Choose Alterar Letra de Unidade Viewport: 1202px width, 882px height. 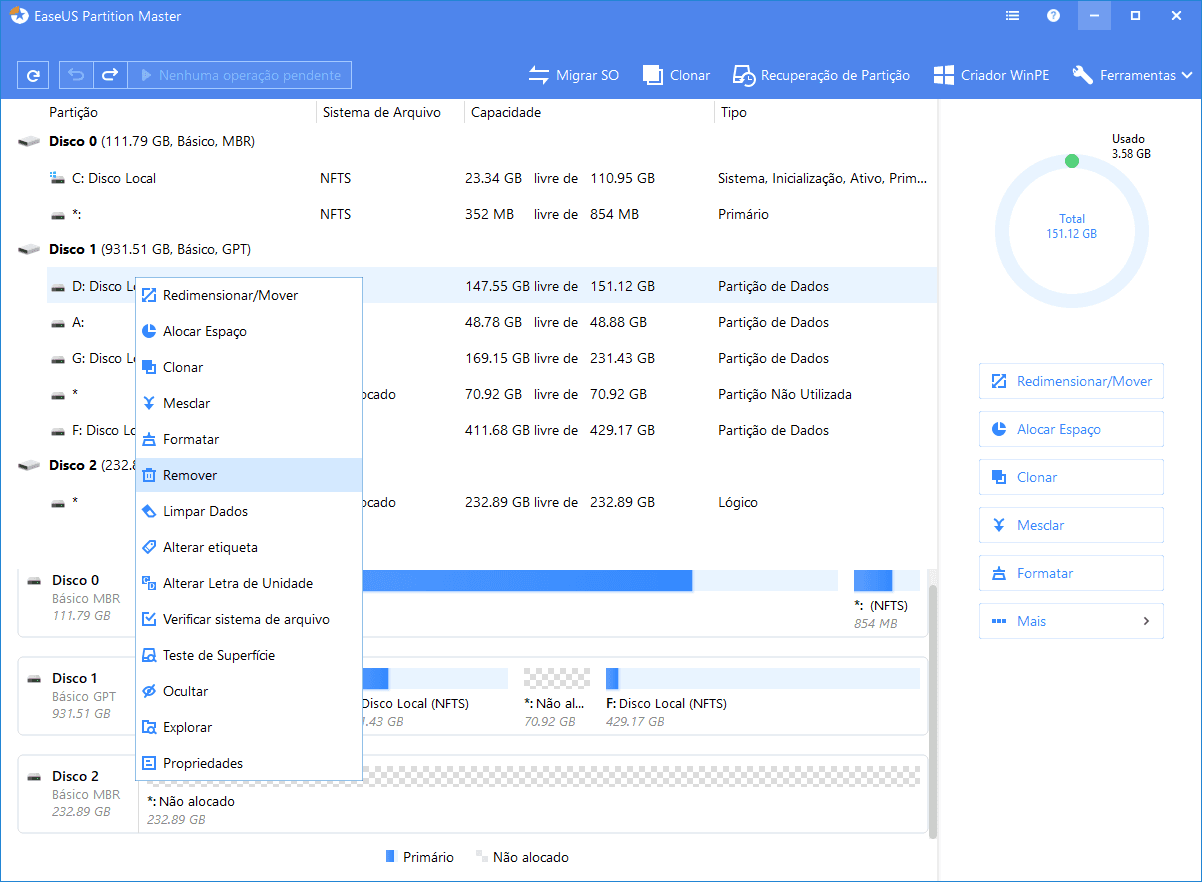click(249, 583)
